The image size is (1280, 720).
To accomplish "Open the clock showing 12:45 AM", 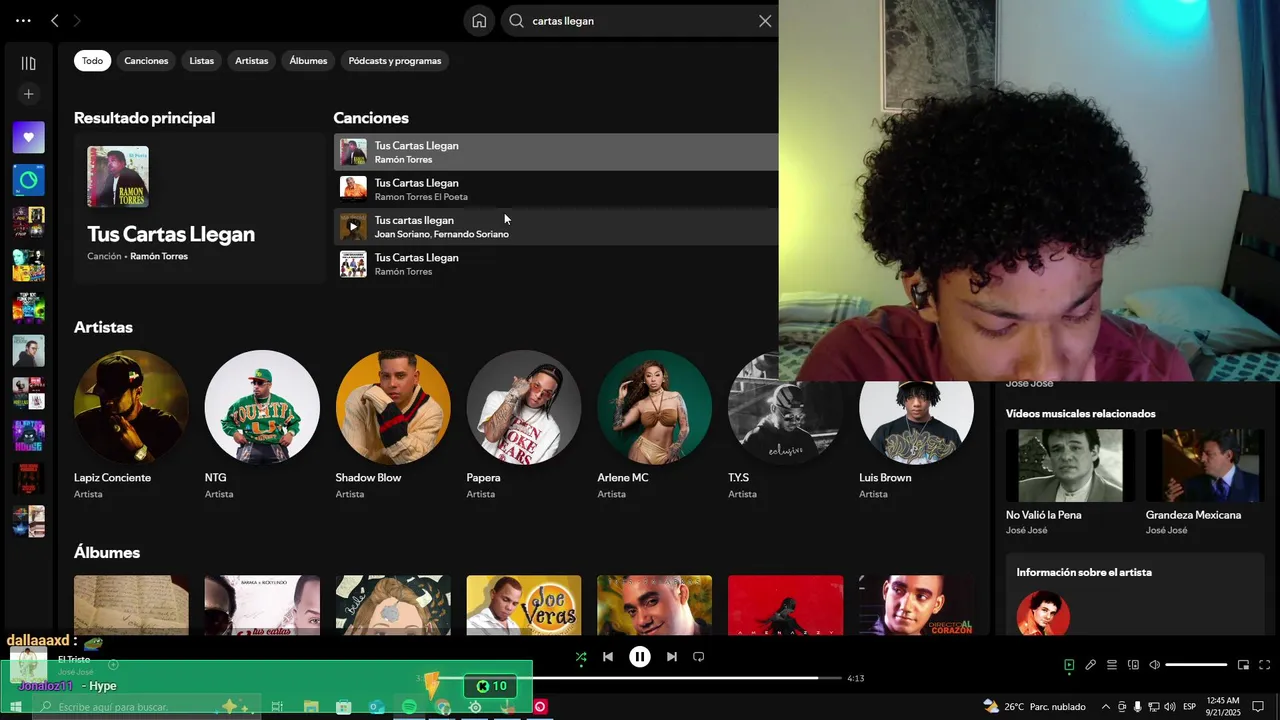I will [x=1223, y=707].
